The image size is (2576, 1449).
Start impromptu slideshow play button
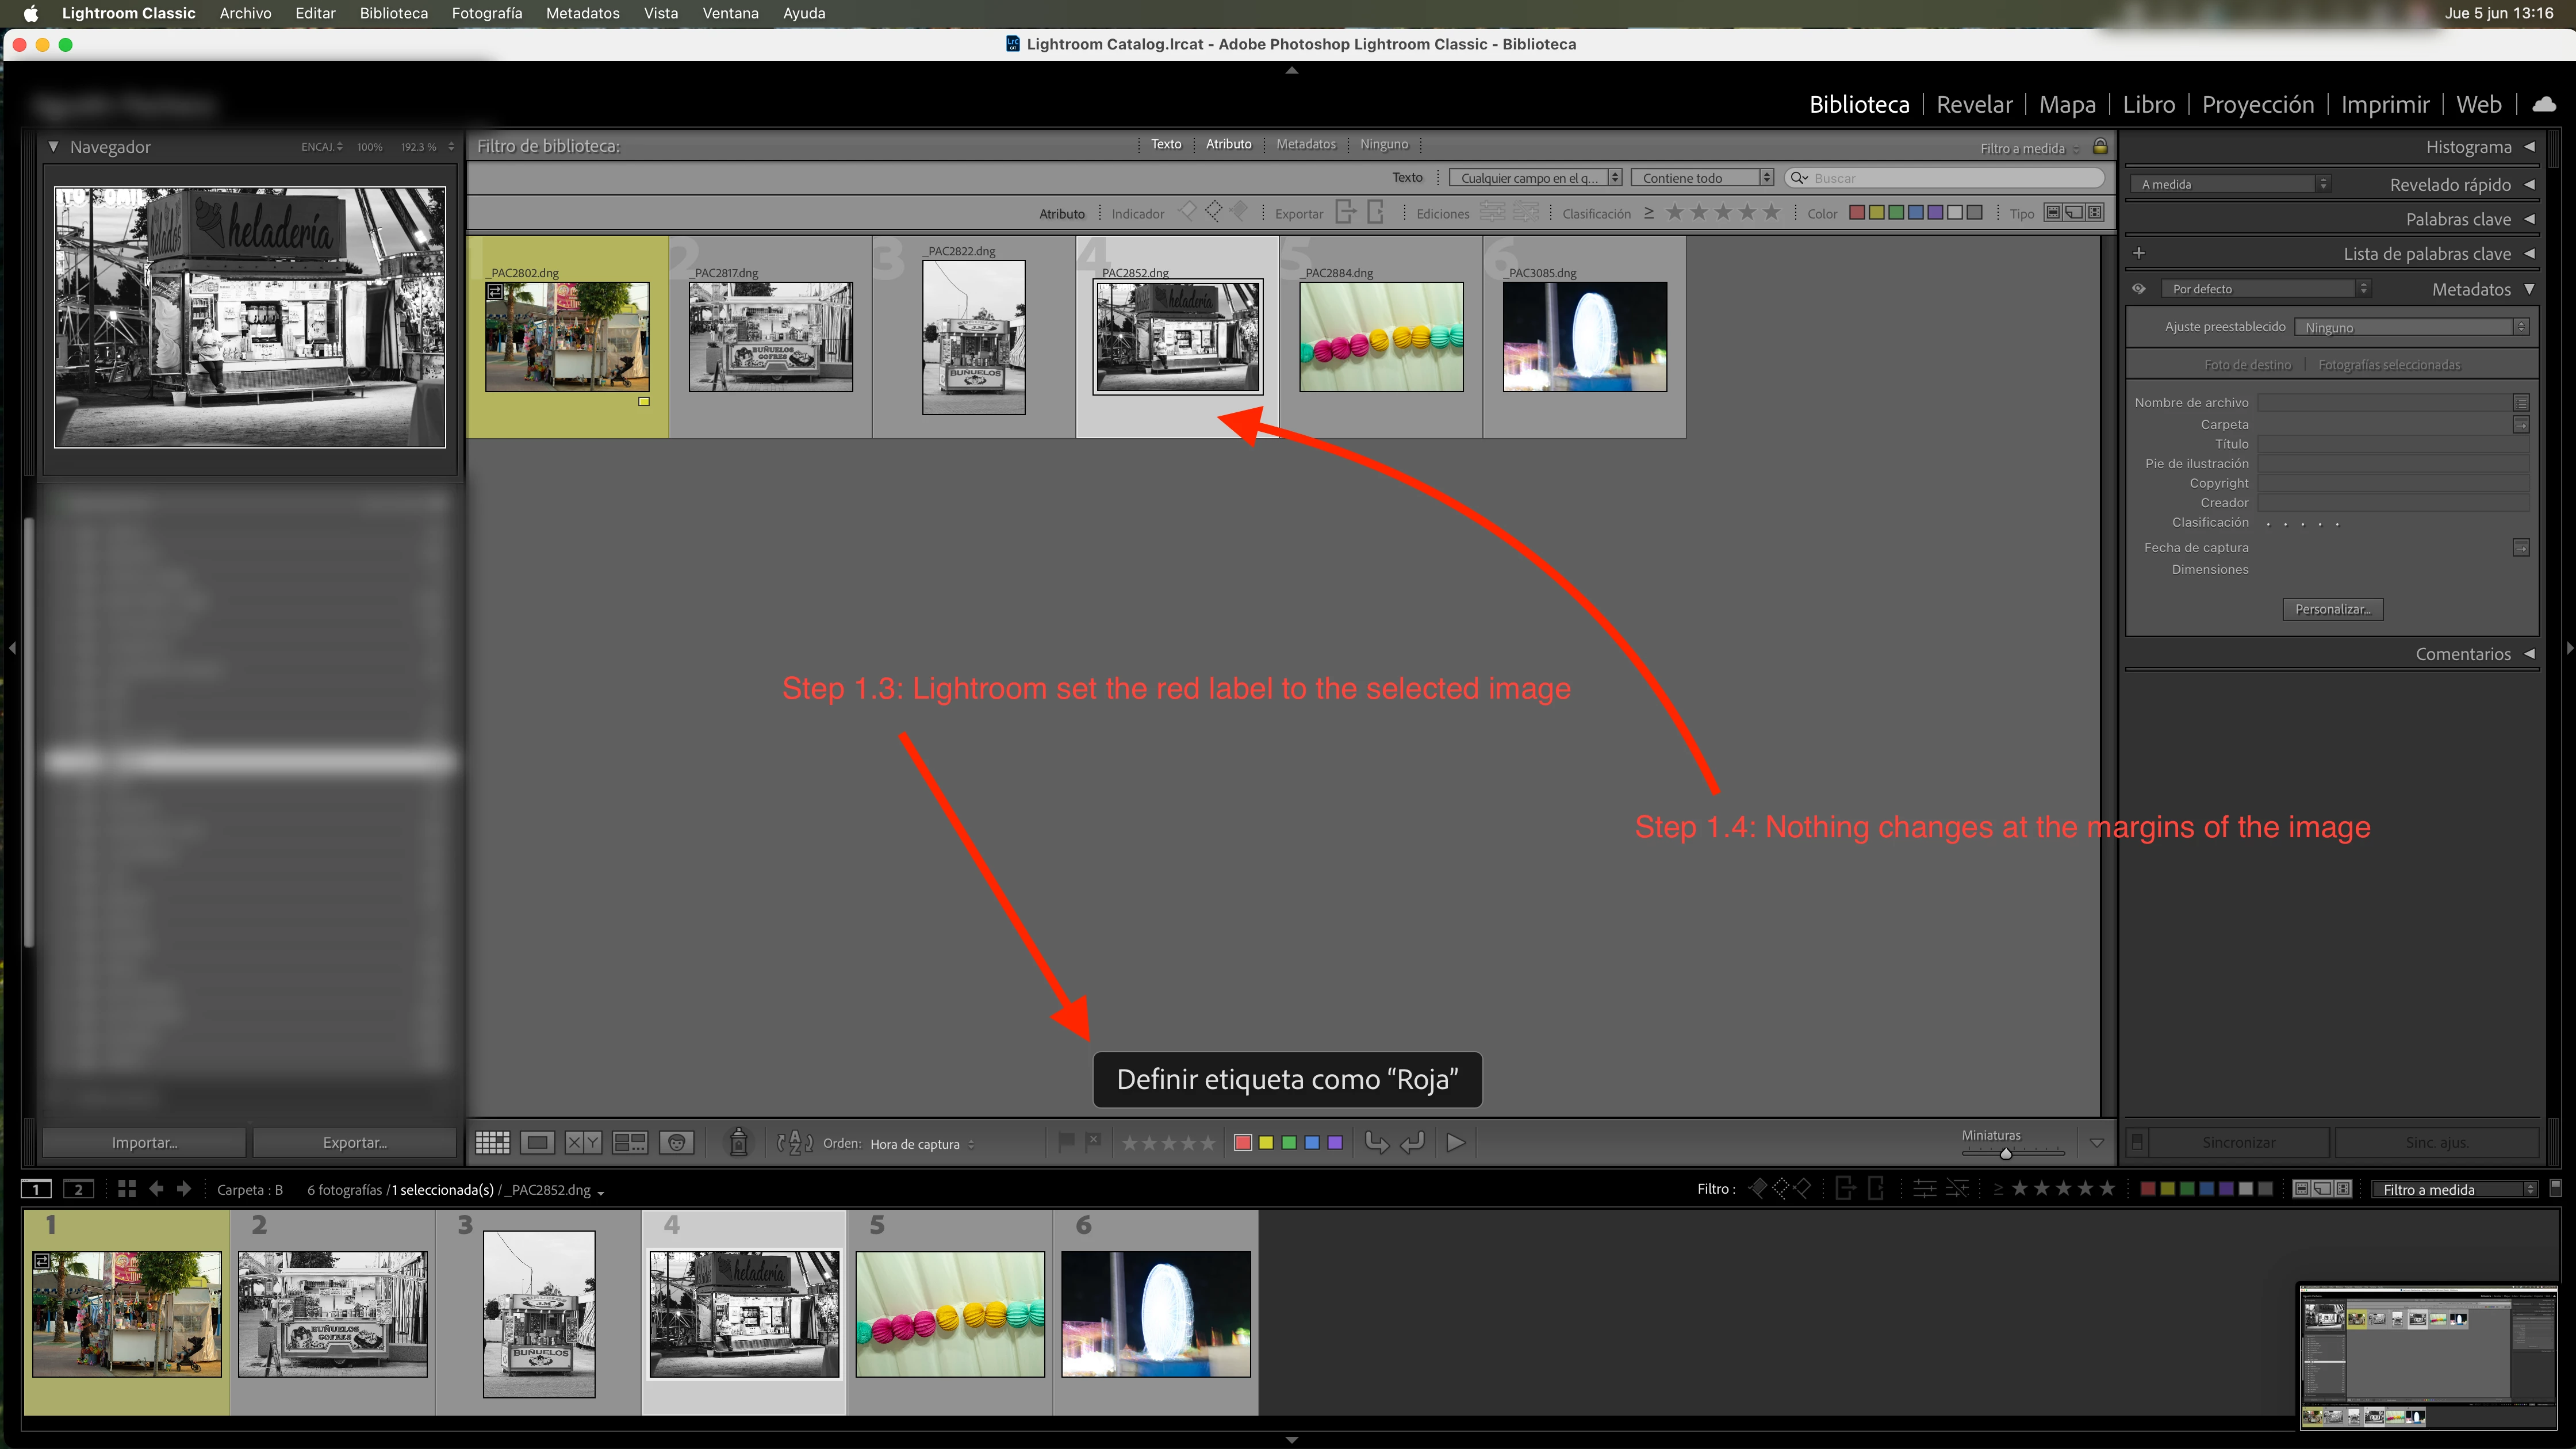click(x=1456, y=1143)
